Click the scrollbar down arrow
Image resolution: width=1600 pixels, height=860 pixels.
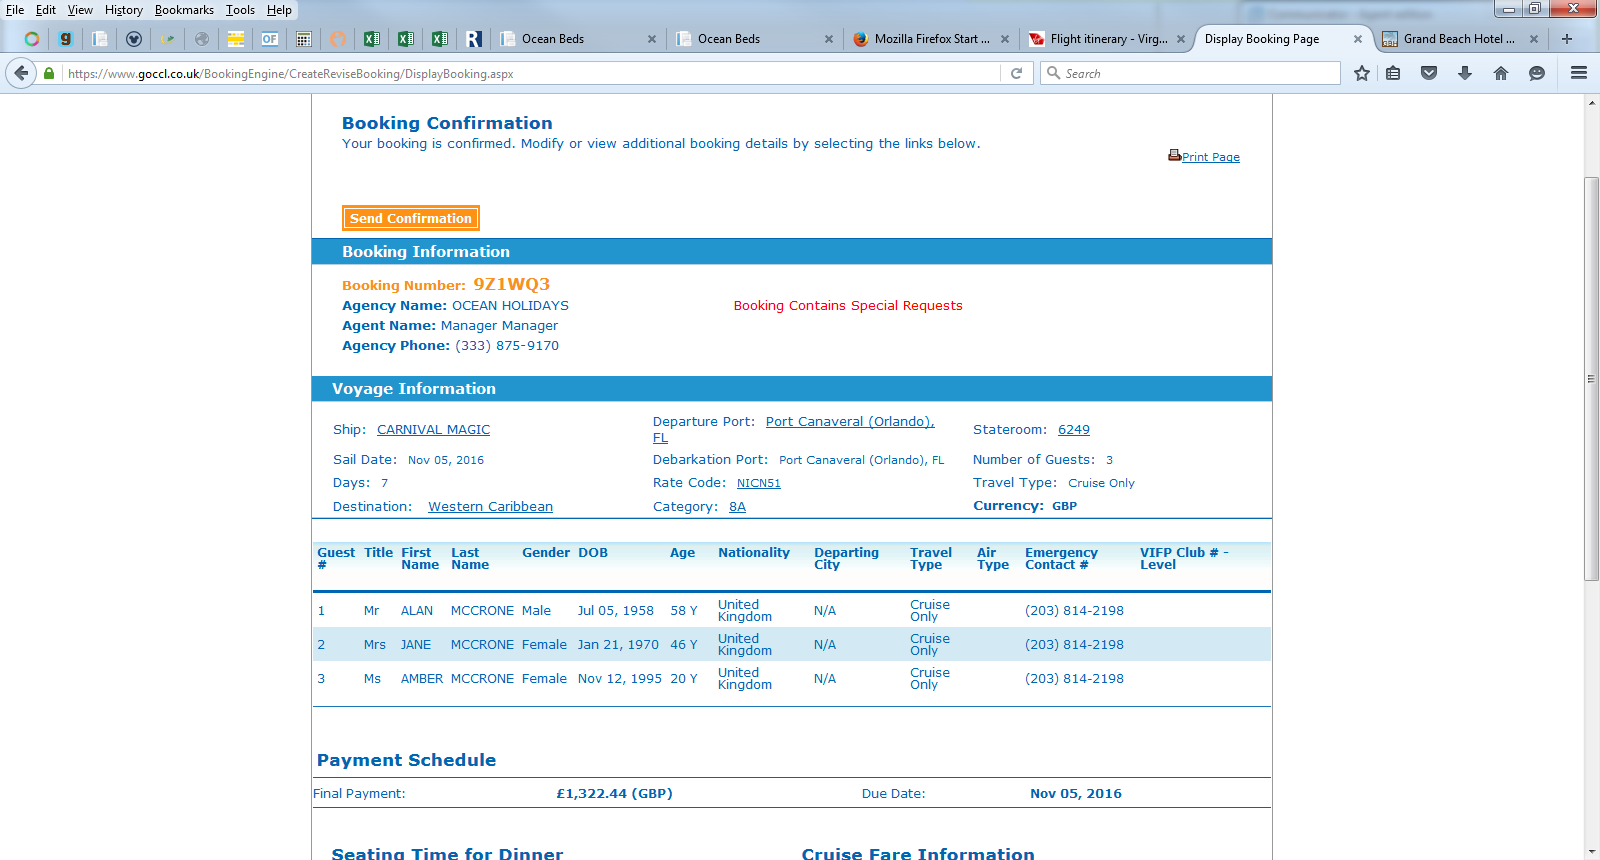point(1591,852)
